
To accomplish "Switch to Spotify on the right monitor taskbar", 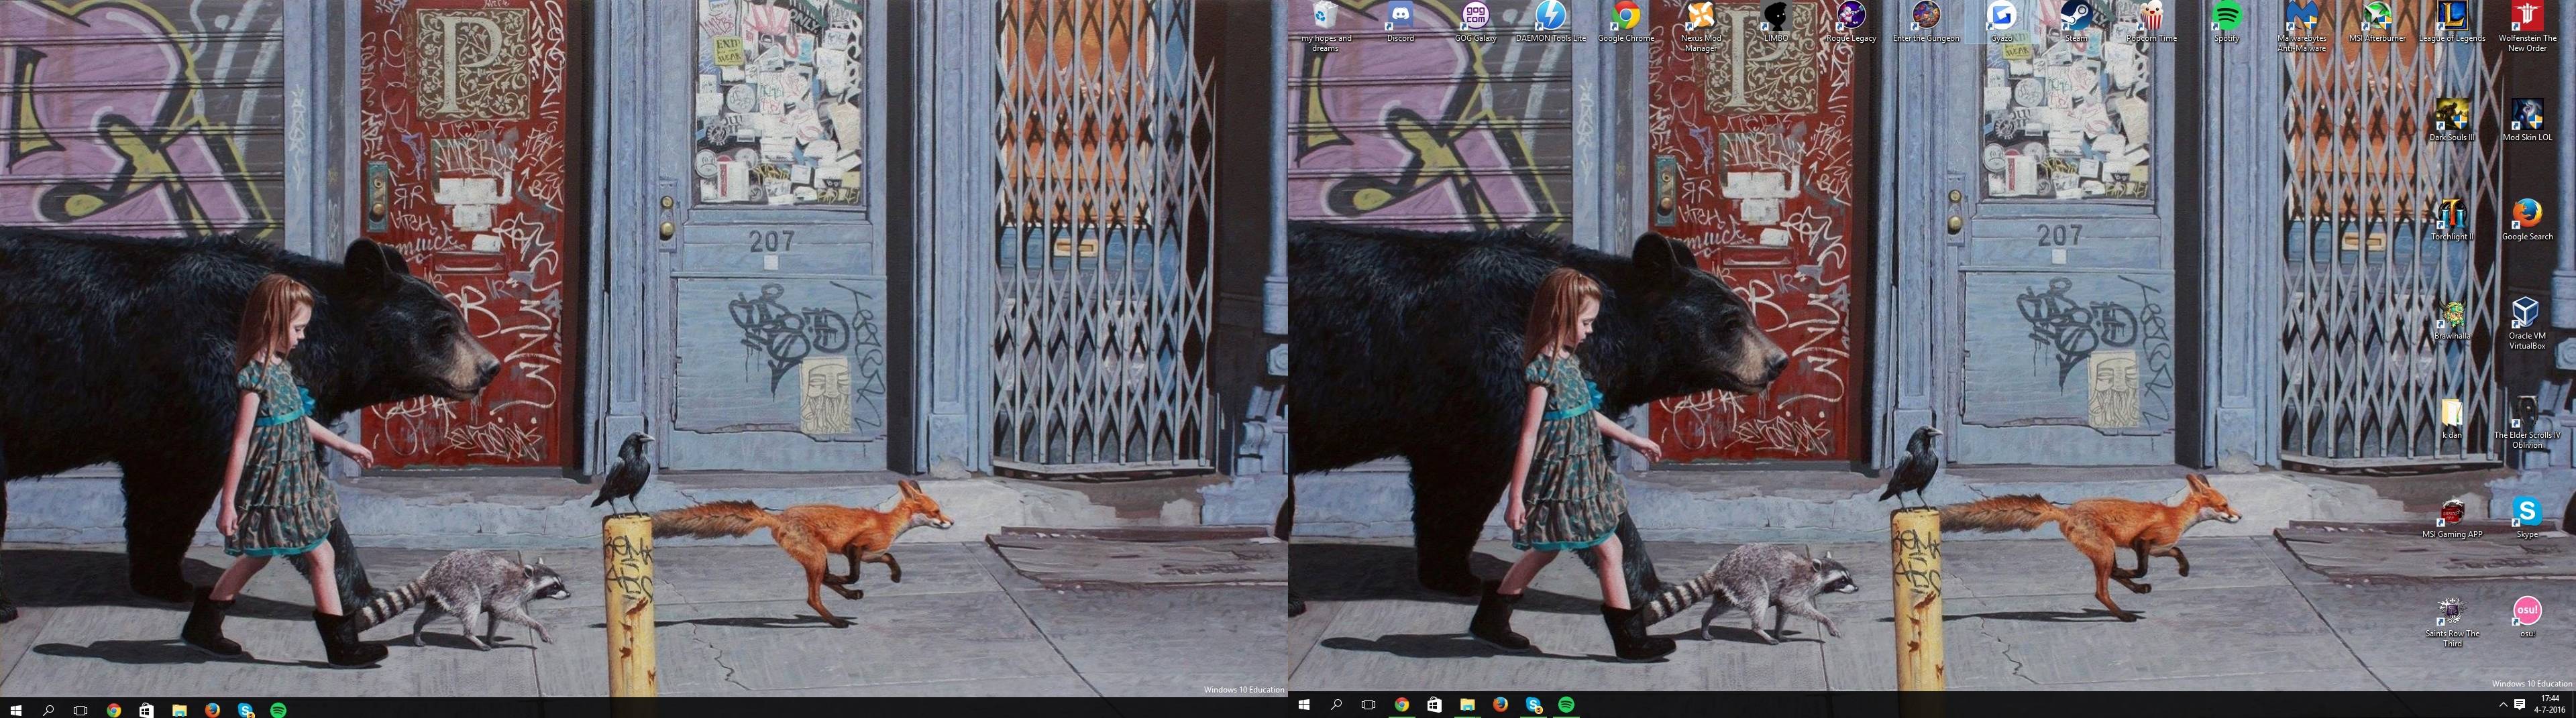I will click(1566, 704).
